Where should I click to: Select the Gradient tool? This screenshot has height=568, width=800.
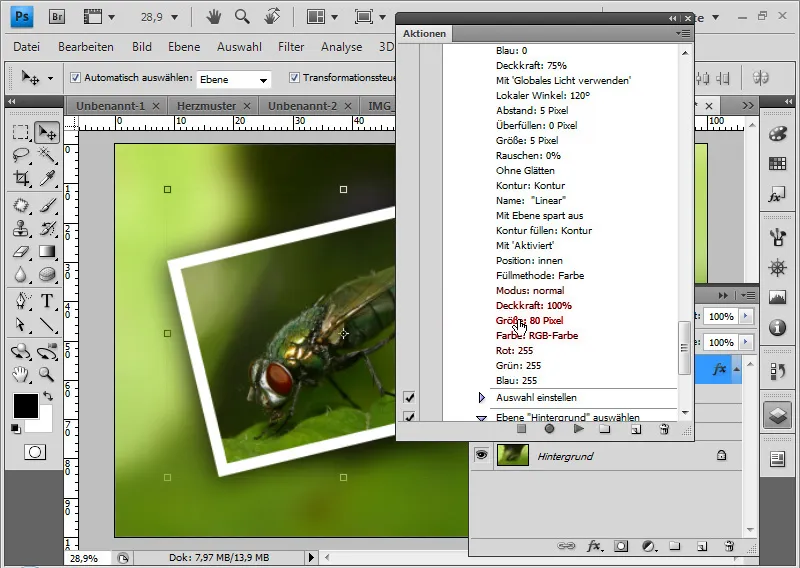point(47,252)
